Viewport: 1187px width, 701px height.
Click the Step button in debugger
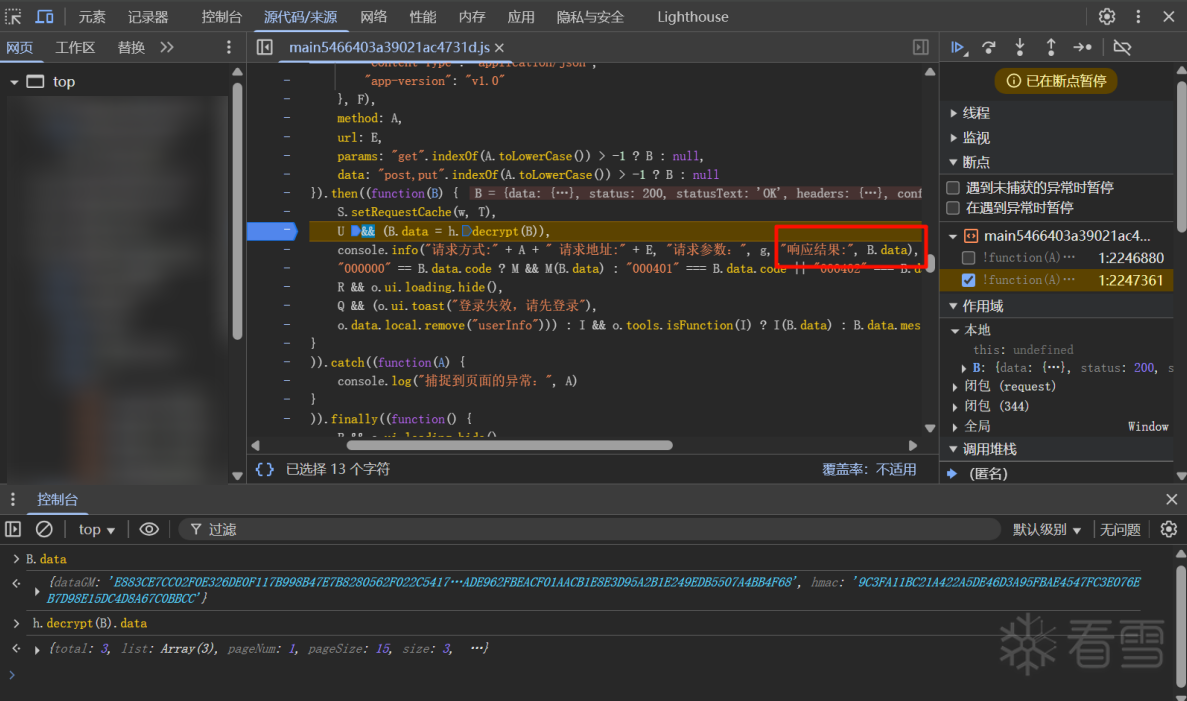pyautogui.click(x=1083, y=47)
